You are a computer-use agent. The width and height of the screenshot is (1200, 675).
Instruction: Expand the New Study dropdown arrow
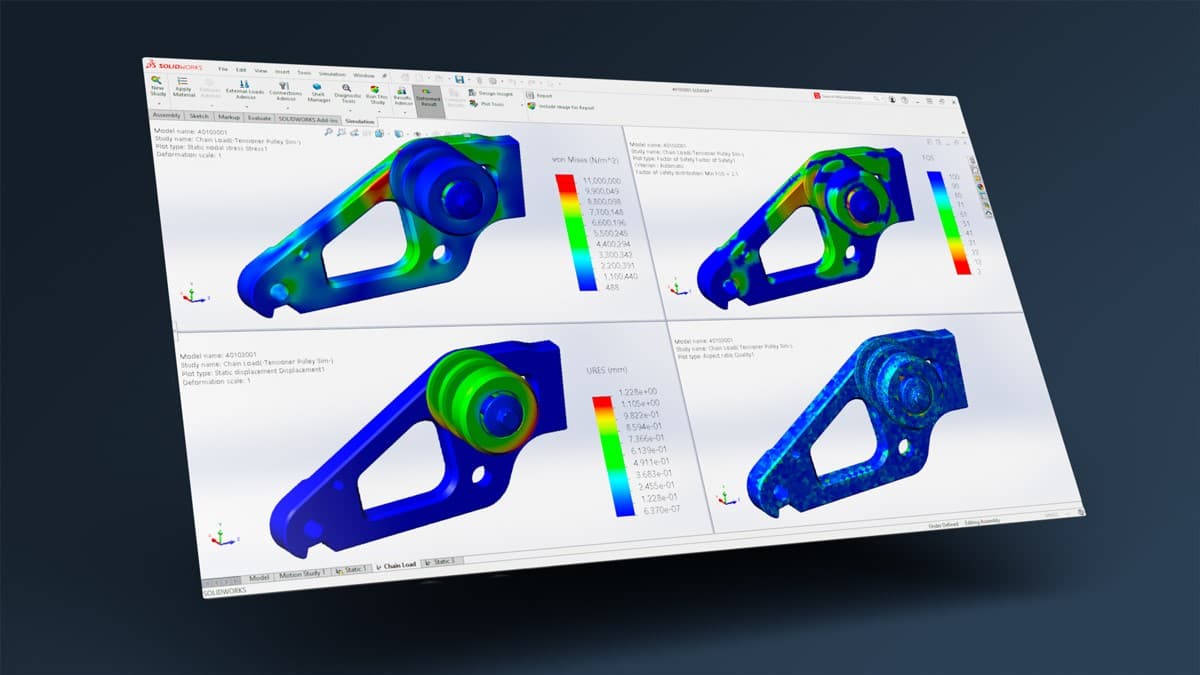pyautogui.click(x=158, y=103)
